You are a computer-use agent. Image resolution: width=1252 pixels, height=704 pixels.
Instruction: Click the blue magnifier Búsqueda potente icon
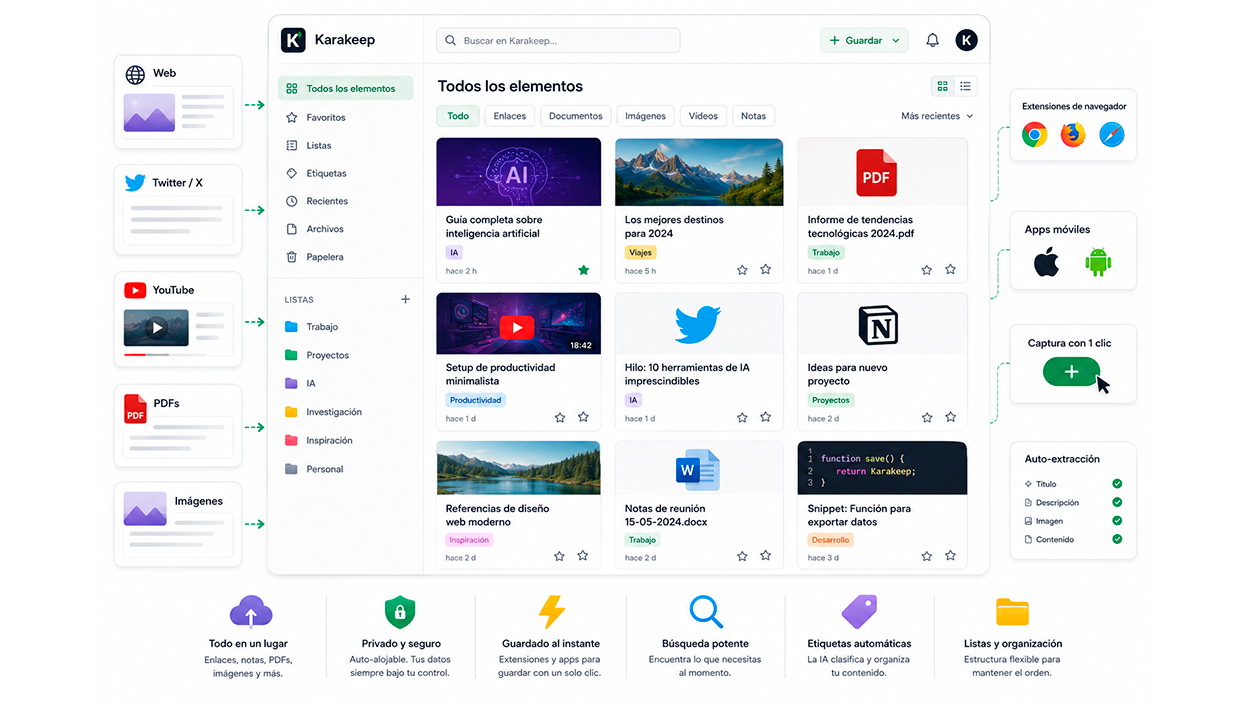pyautogui.click(x=706, y=611)
